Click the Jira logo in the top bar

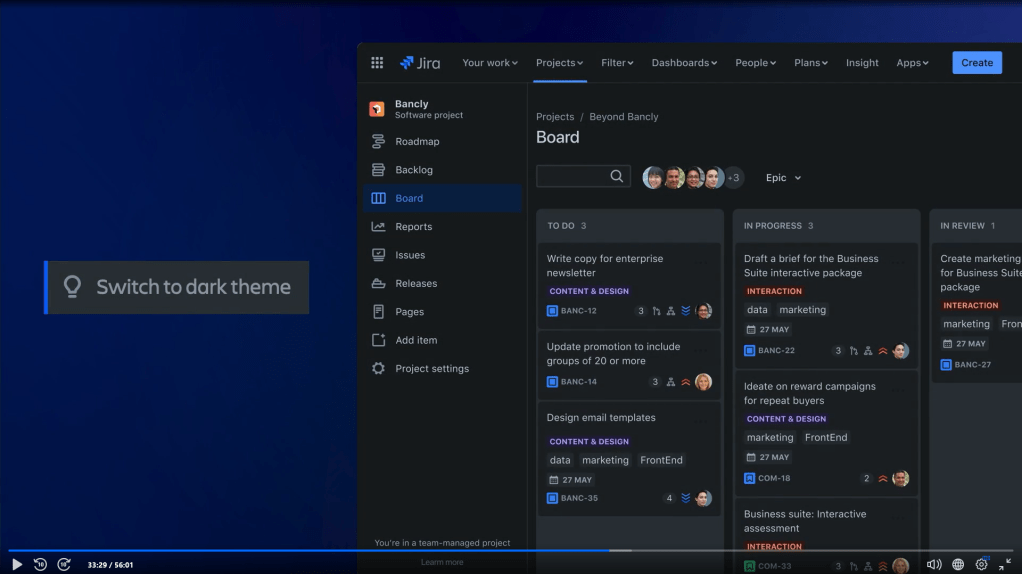[420, 63]
